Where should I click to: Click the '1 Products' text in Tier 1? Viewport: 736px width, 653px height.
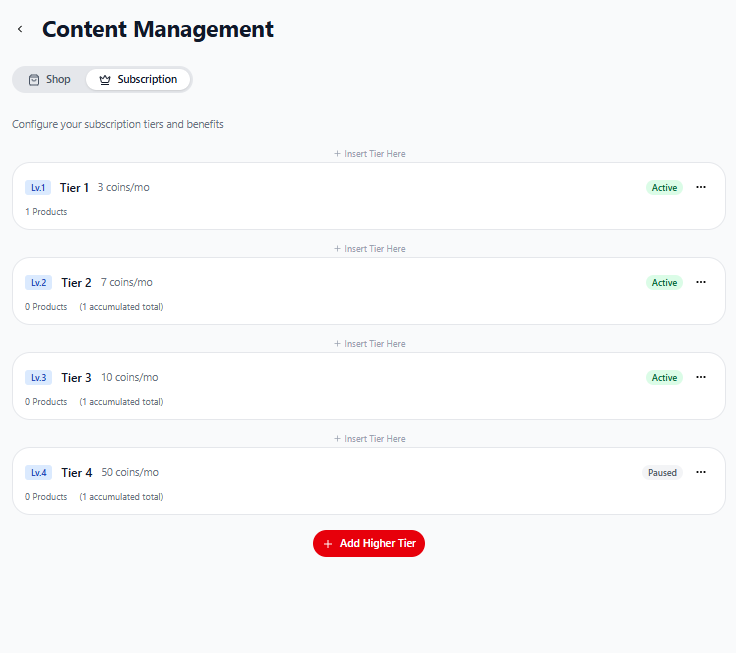coord(46,212)
